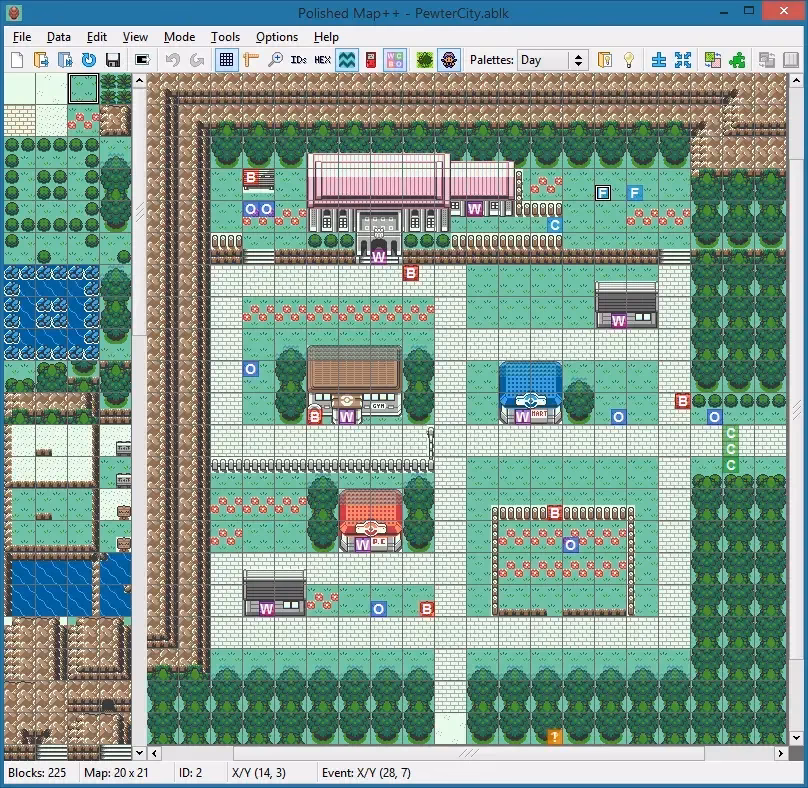The width and height of the screenshot is (808, 788).
Task: Open the View menu
Action: [135, 37]
